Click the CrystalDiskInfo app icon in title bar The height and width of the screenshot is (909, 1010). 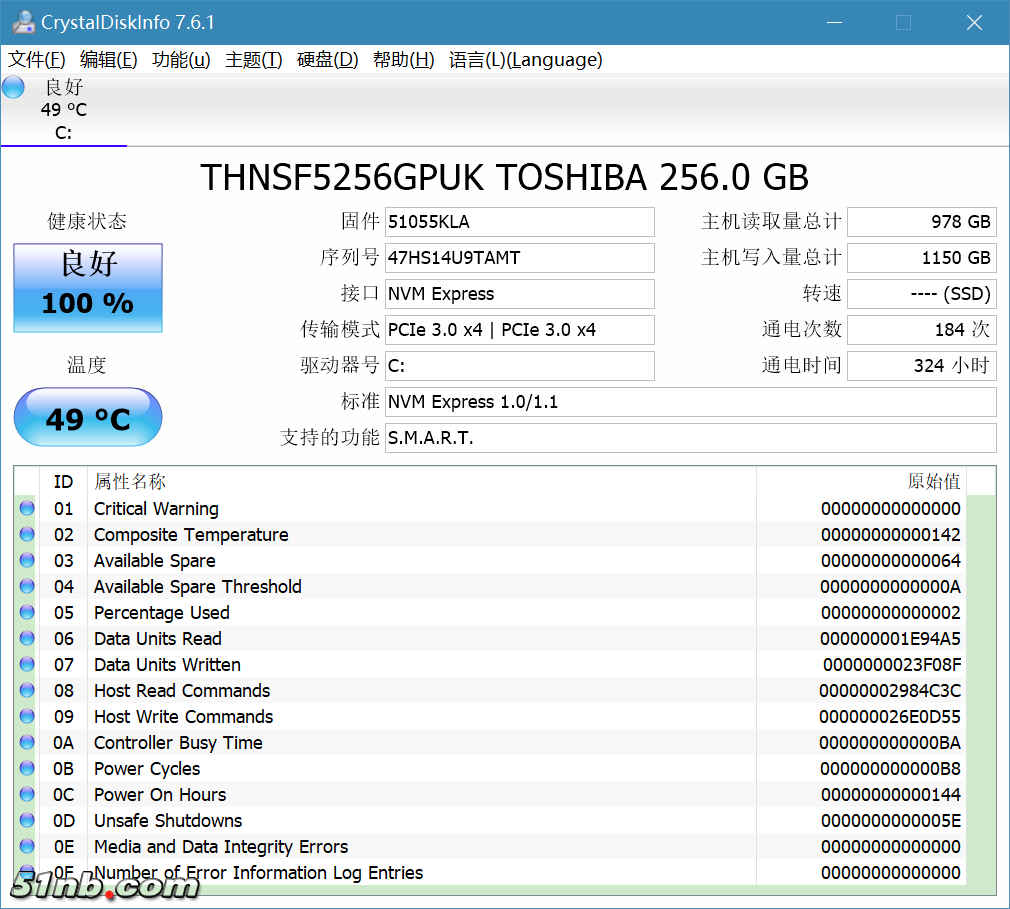[x=22, y=22]
